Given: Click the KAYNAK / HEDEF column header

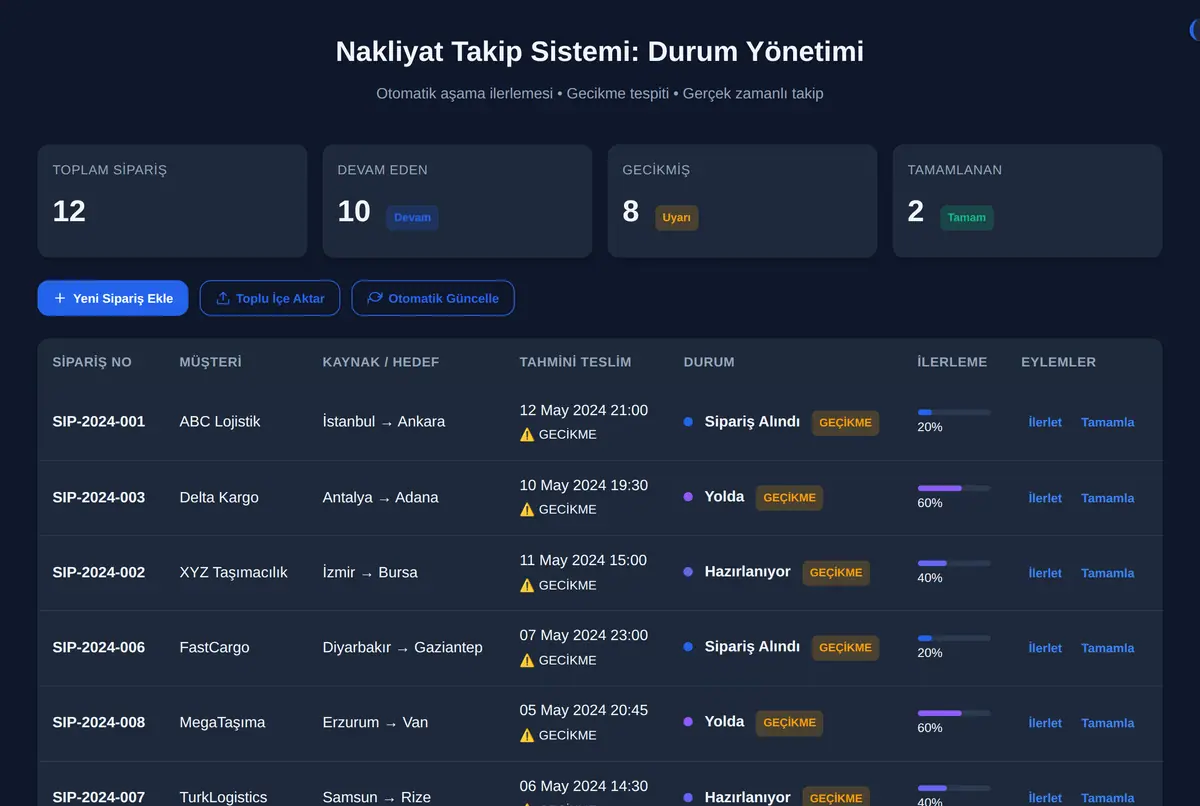Looking at the screenshot, I should point(381,362).
